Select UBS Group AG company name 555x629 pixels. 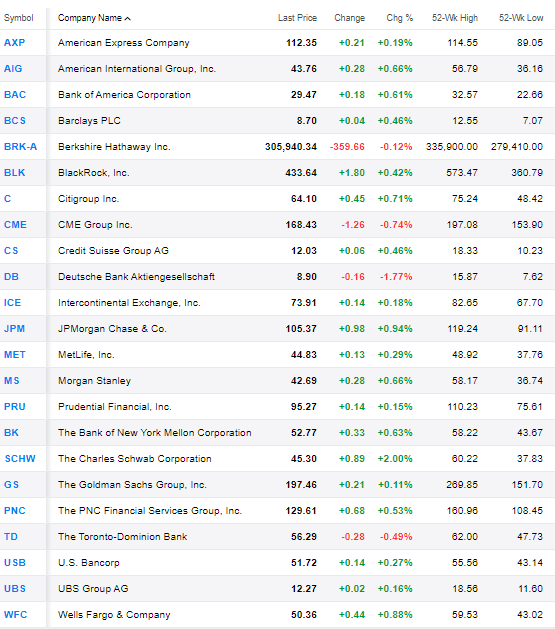[x=93, y=589]
